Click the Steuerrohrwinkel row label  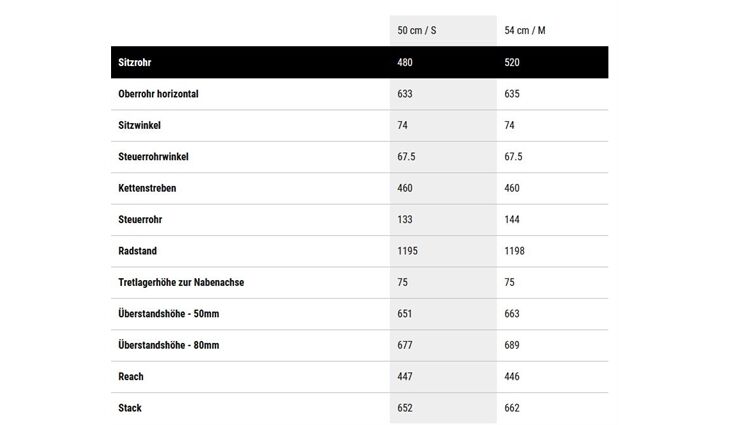153,156
